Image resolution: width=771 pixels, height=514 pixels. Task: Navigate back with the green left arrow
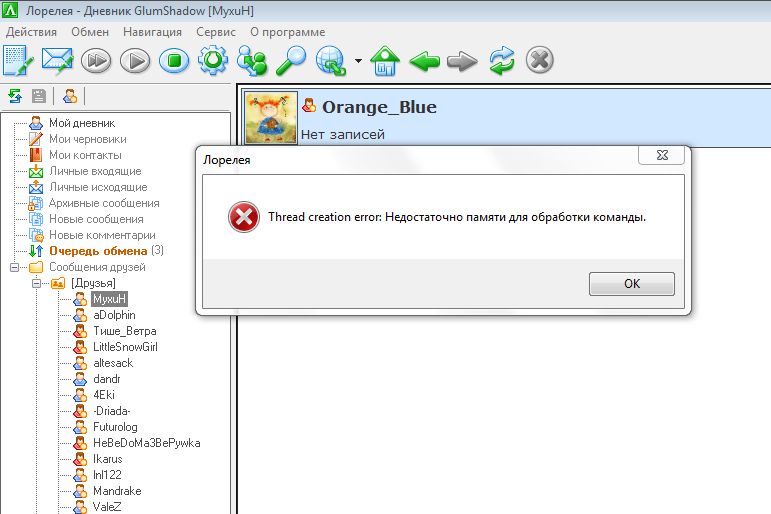click(424, 61)
